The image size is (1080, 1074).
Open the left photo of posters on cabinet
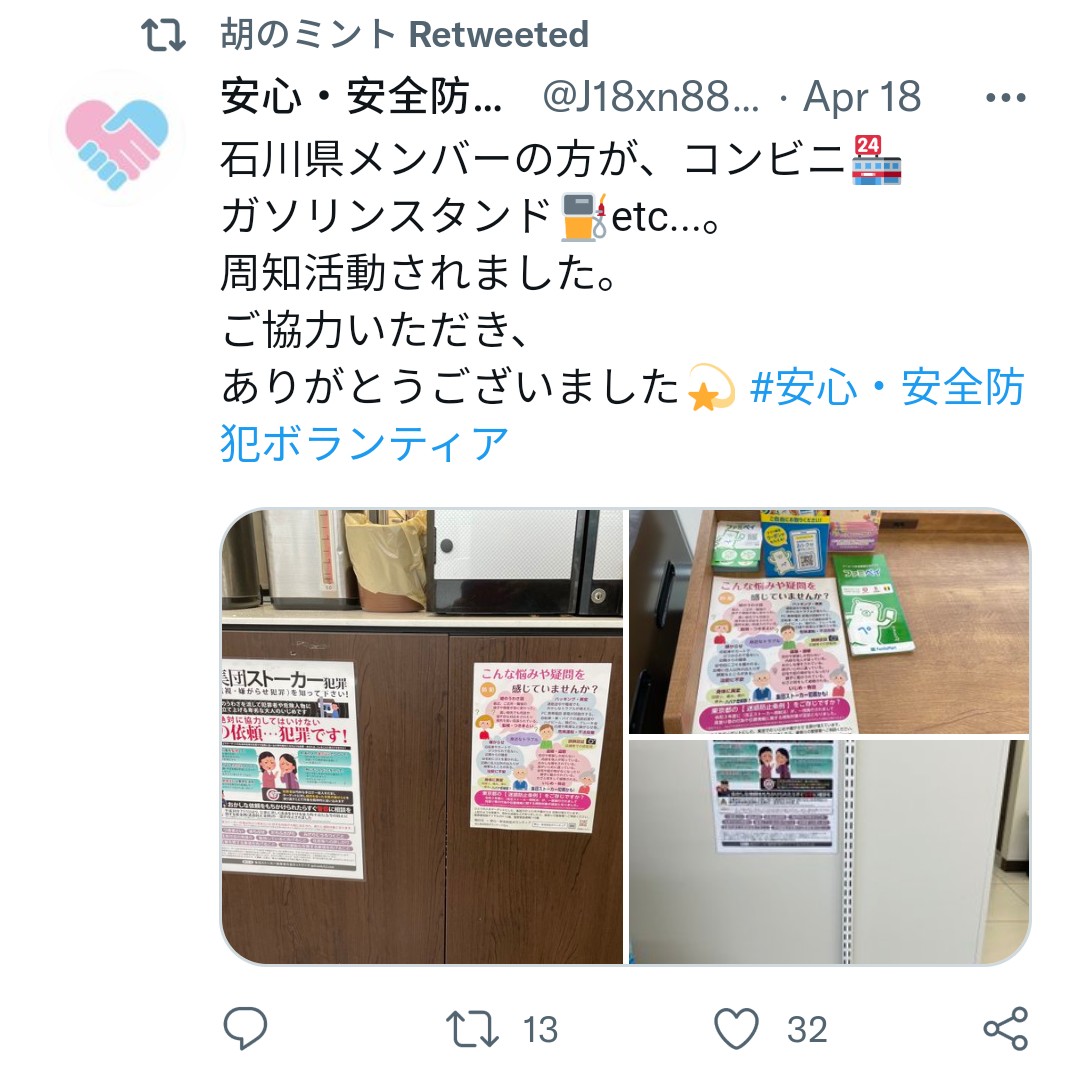pos(422,736)
